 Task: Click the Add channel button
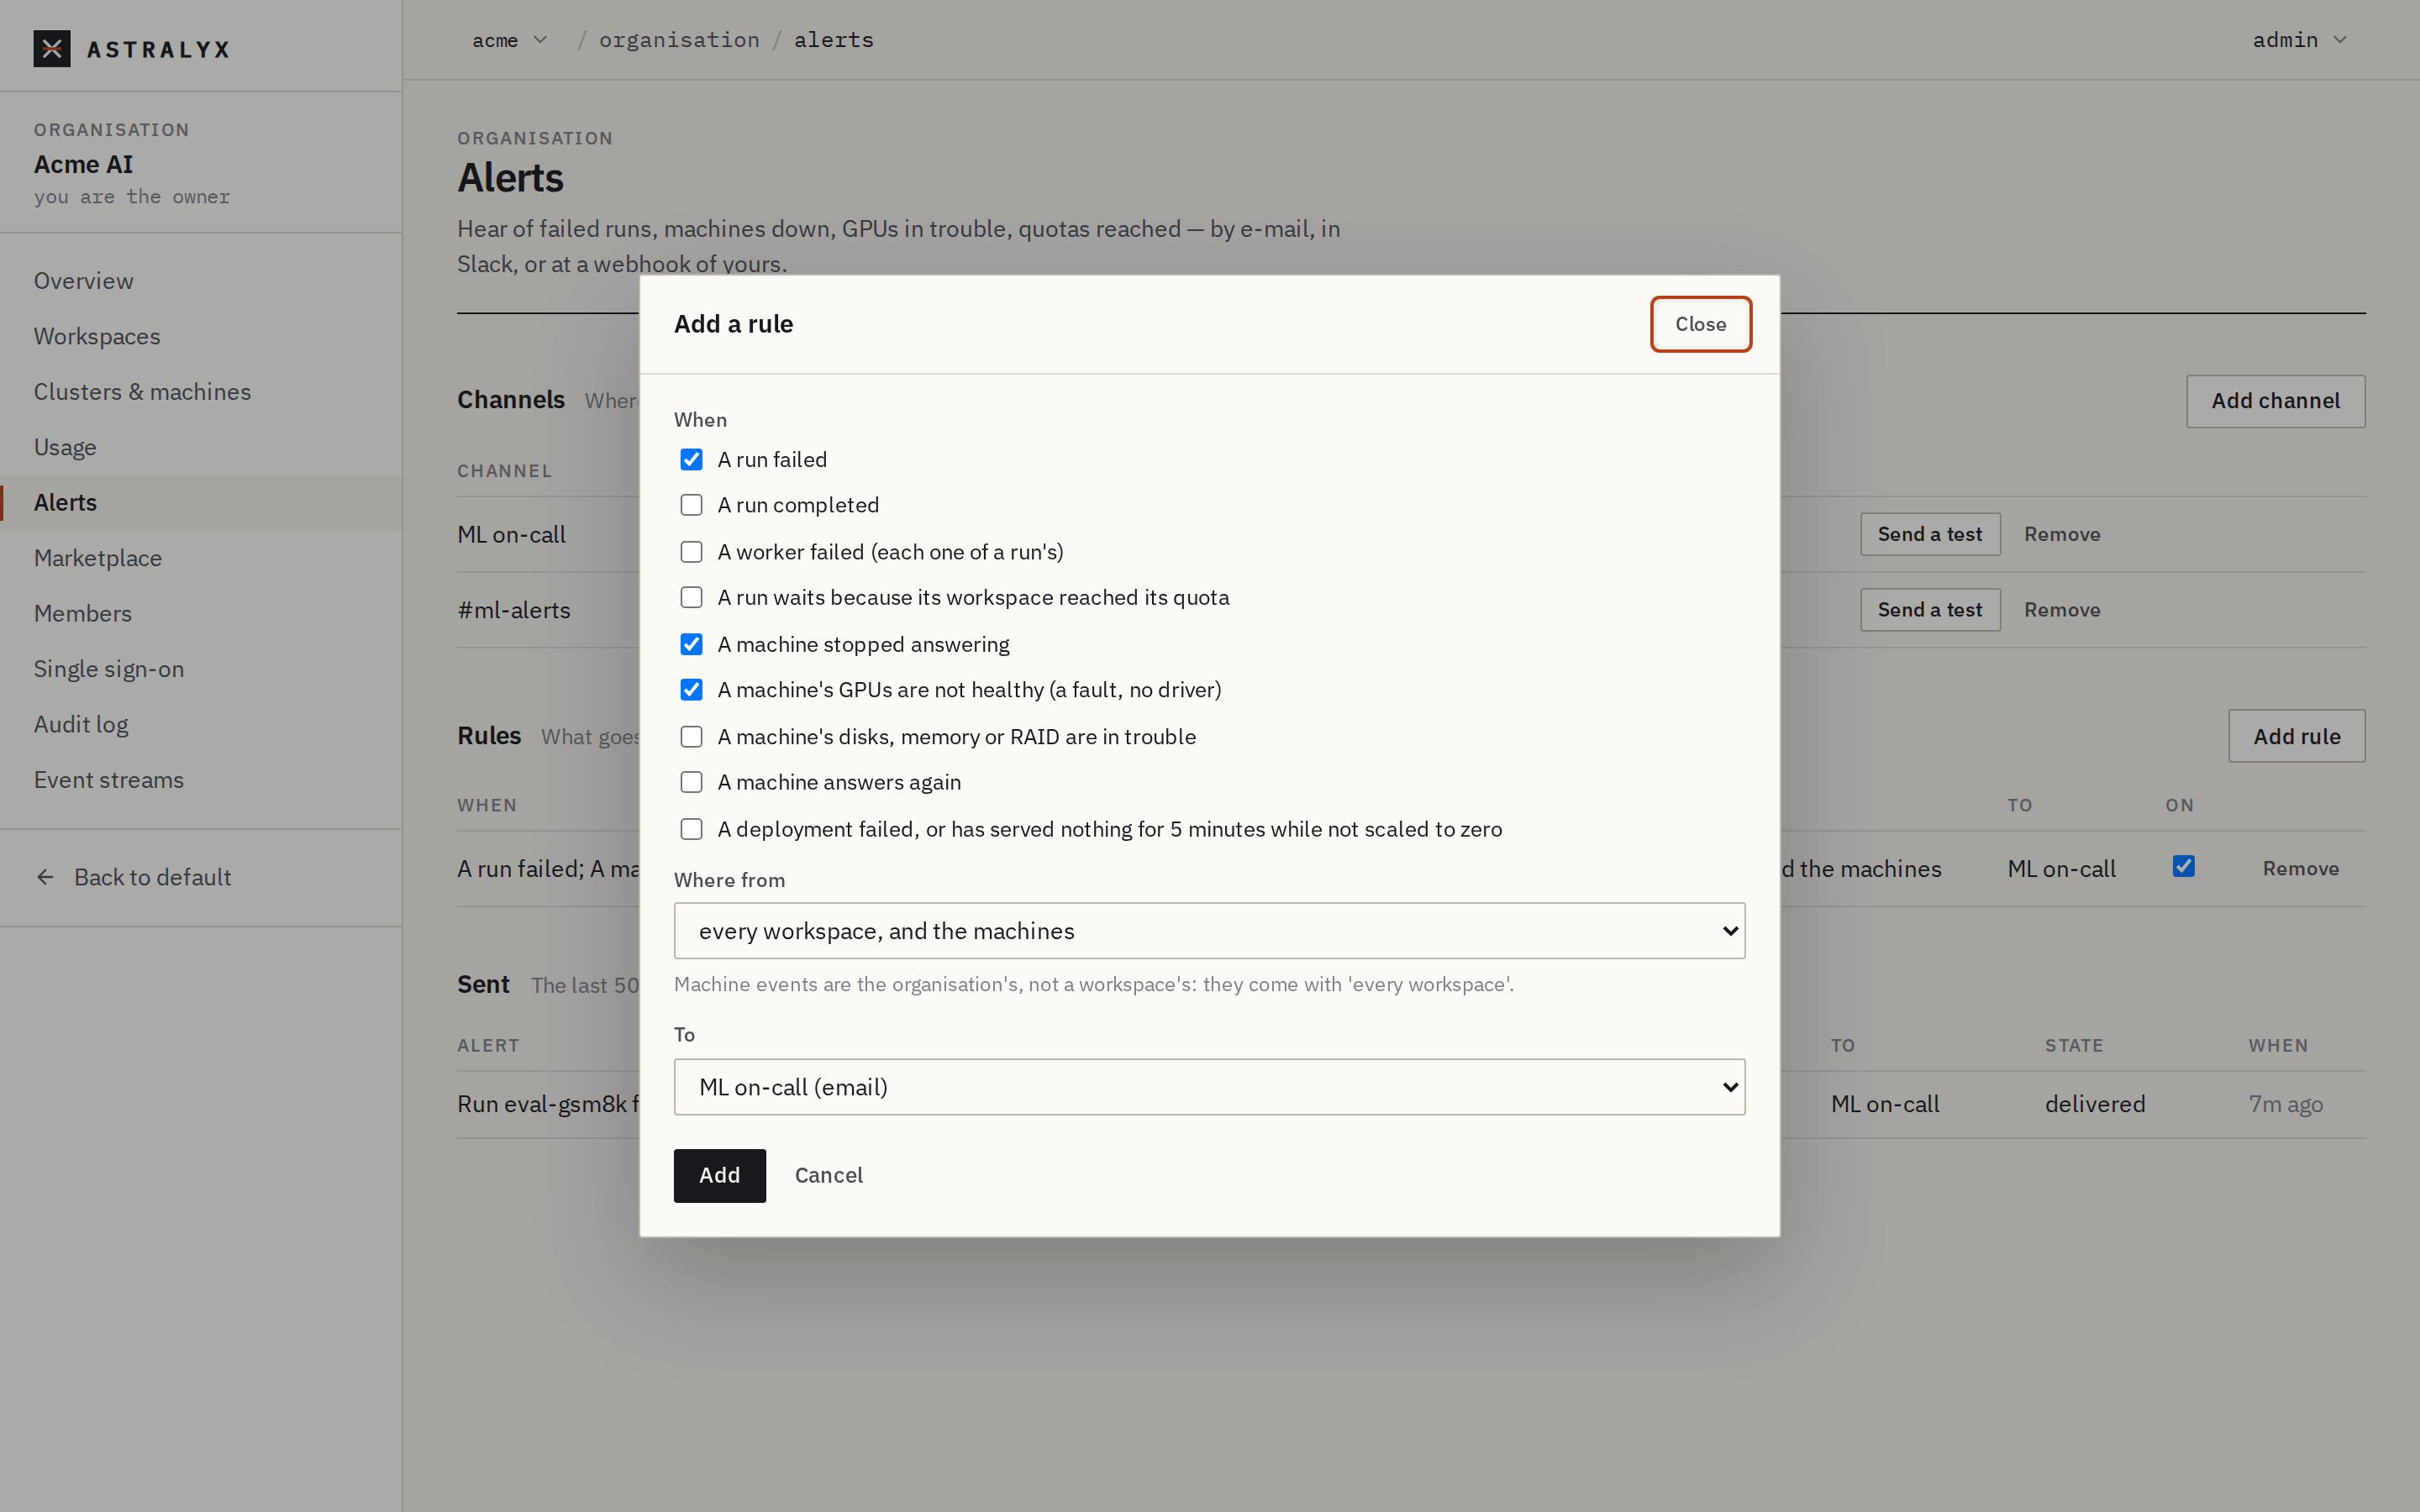(x=2275, y=401)
